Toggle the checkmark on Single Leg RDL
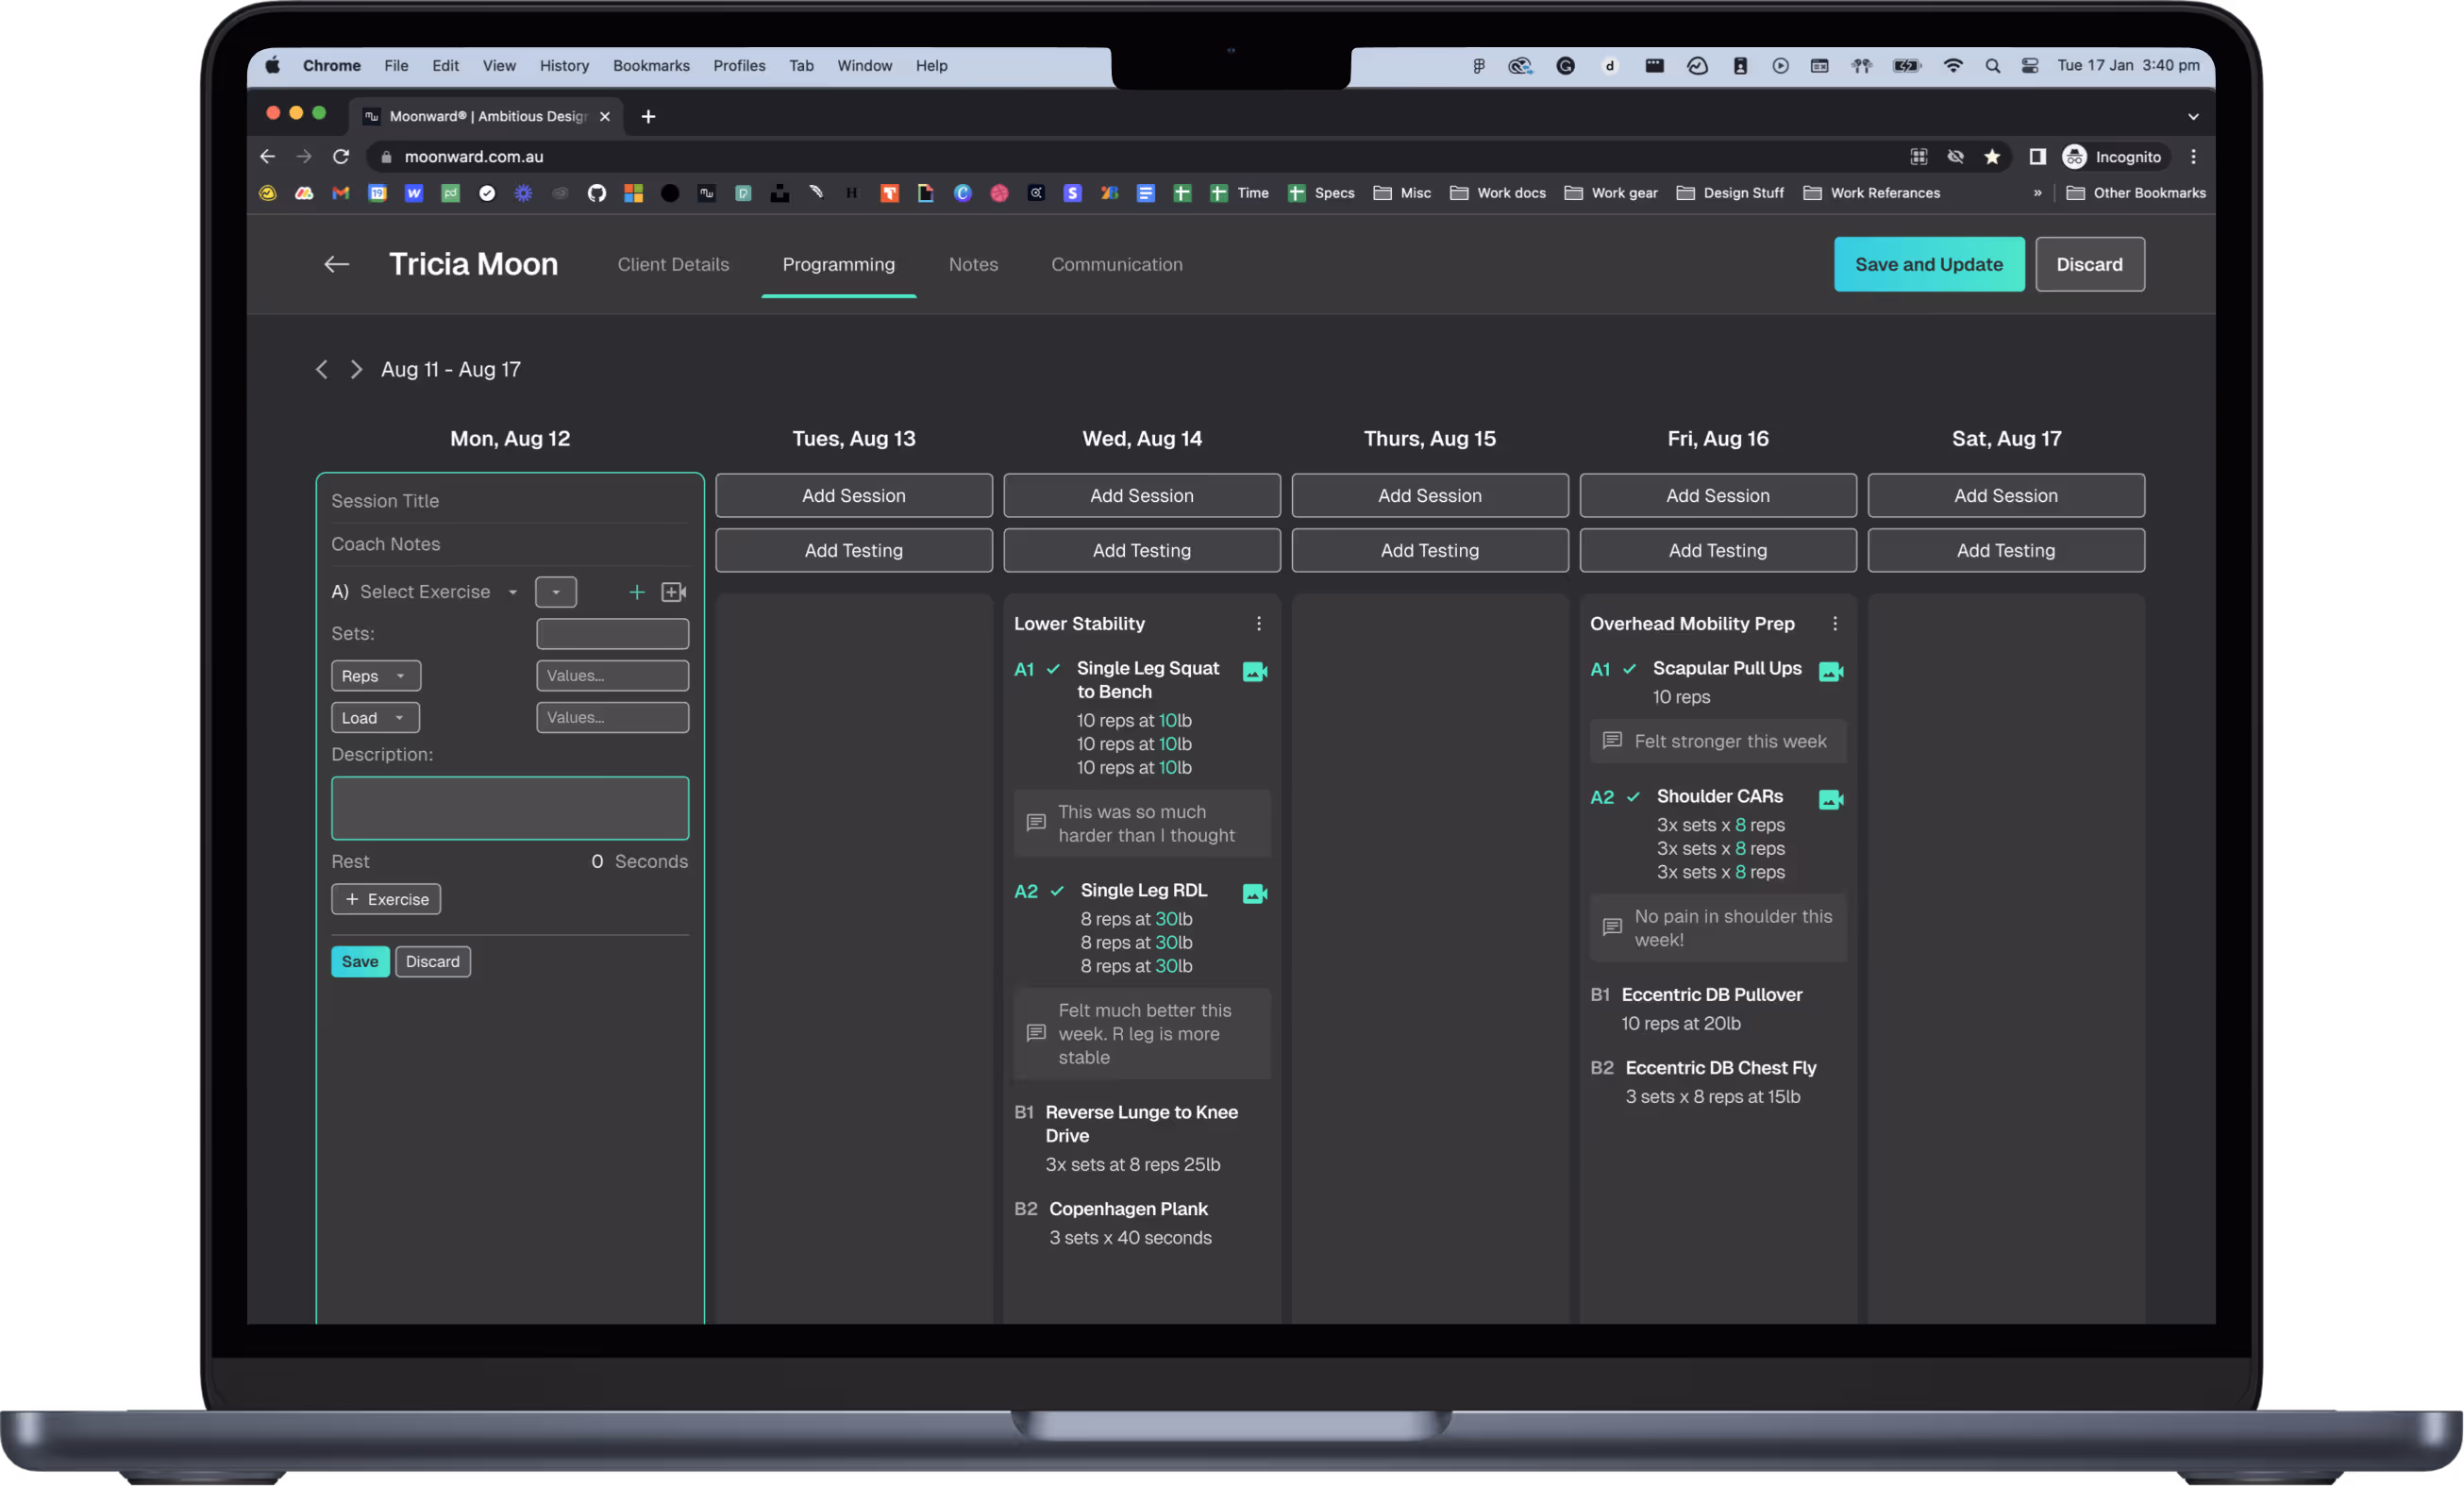The width and height of the screenshot is (2464, 1486). tap(1057, 890)
